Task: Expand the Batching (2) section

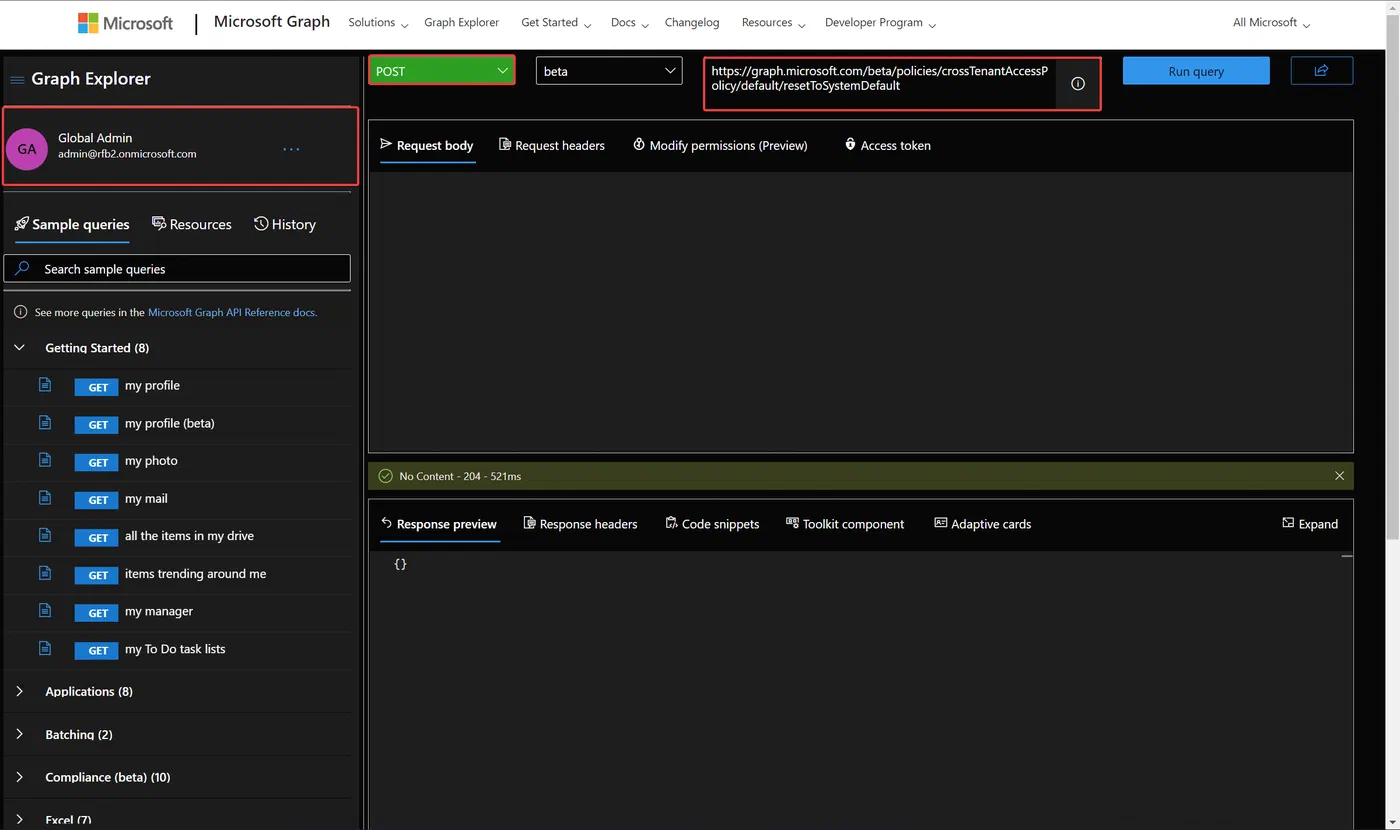Action: (x=20, y=734)
